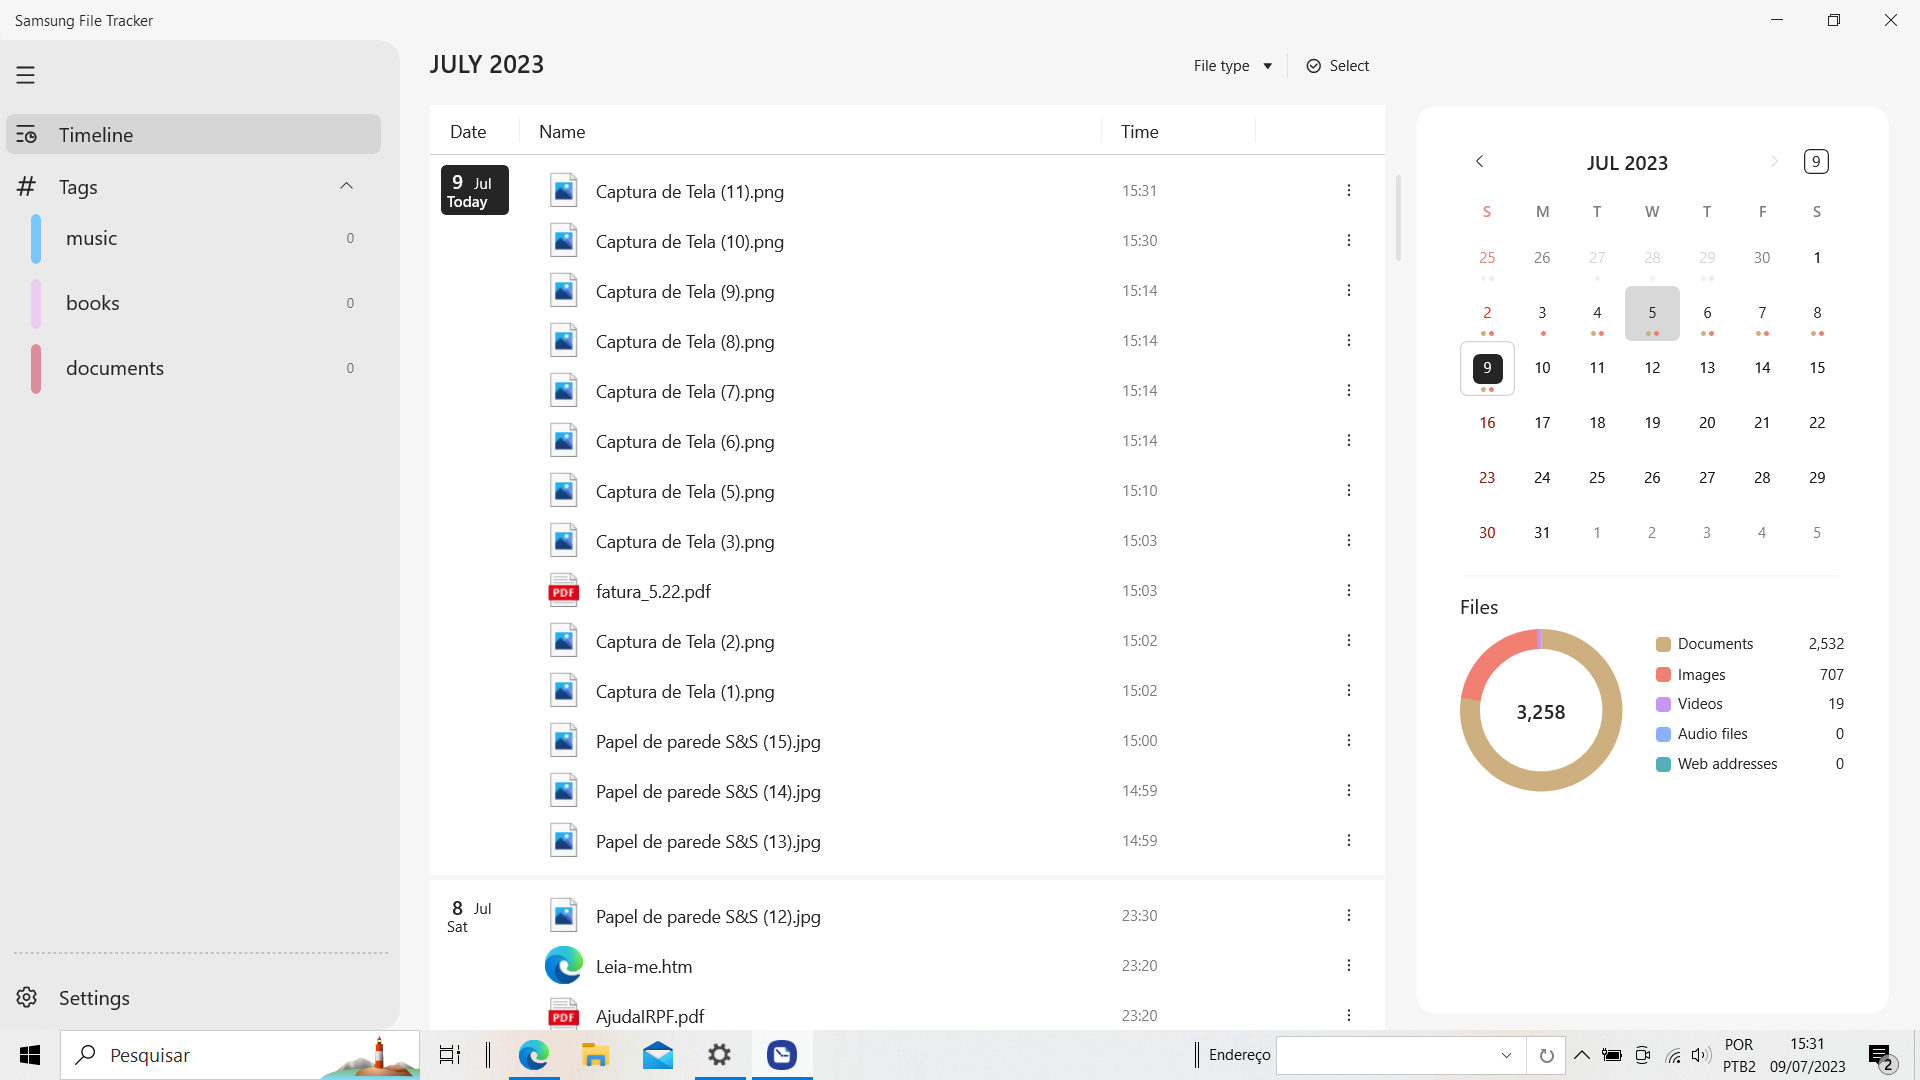1920x1080 pixels.
Task: Click the Images legend color swatch
Action: pyautogui.click(x=1663, y=675)
